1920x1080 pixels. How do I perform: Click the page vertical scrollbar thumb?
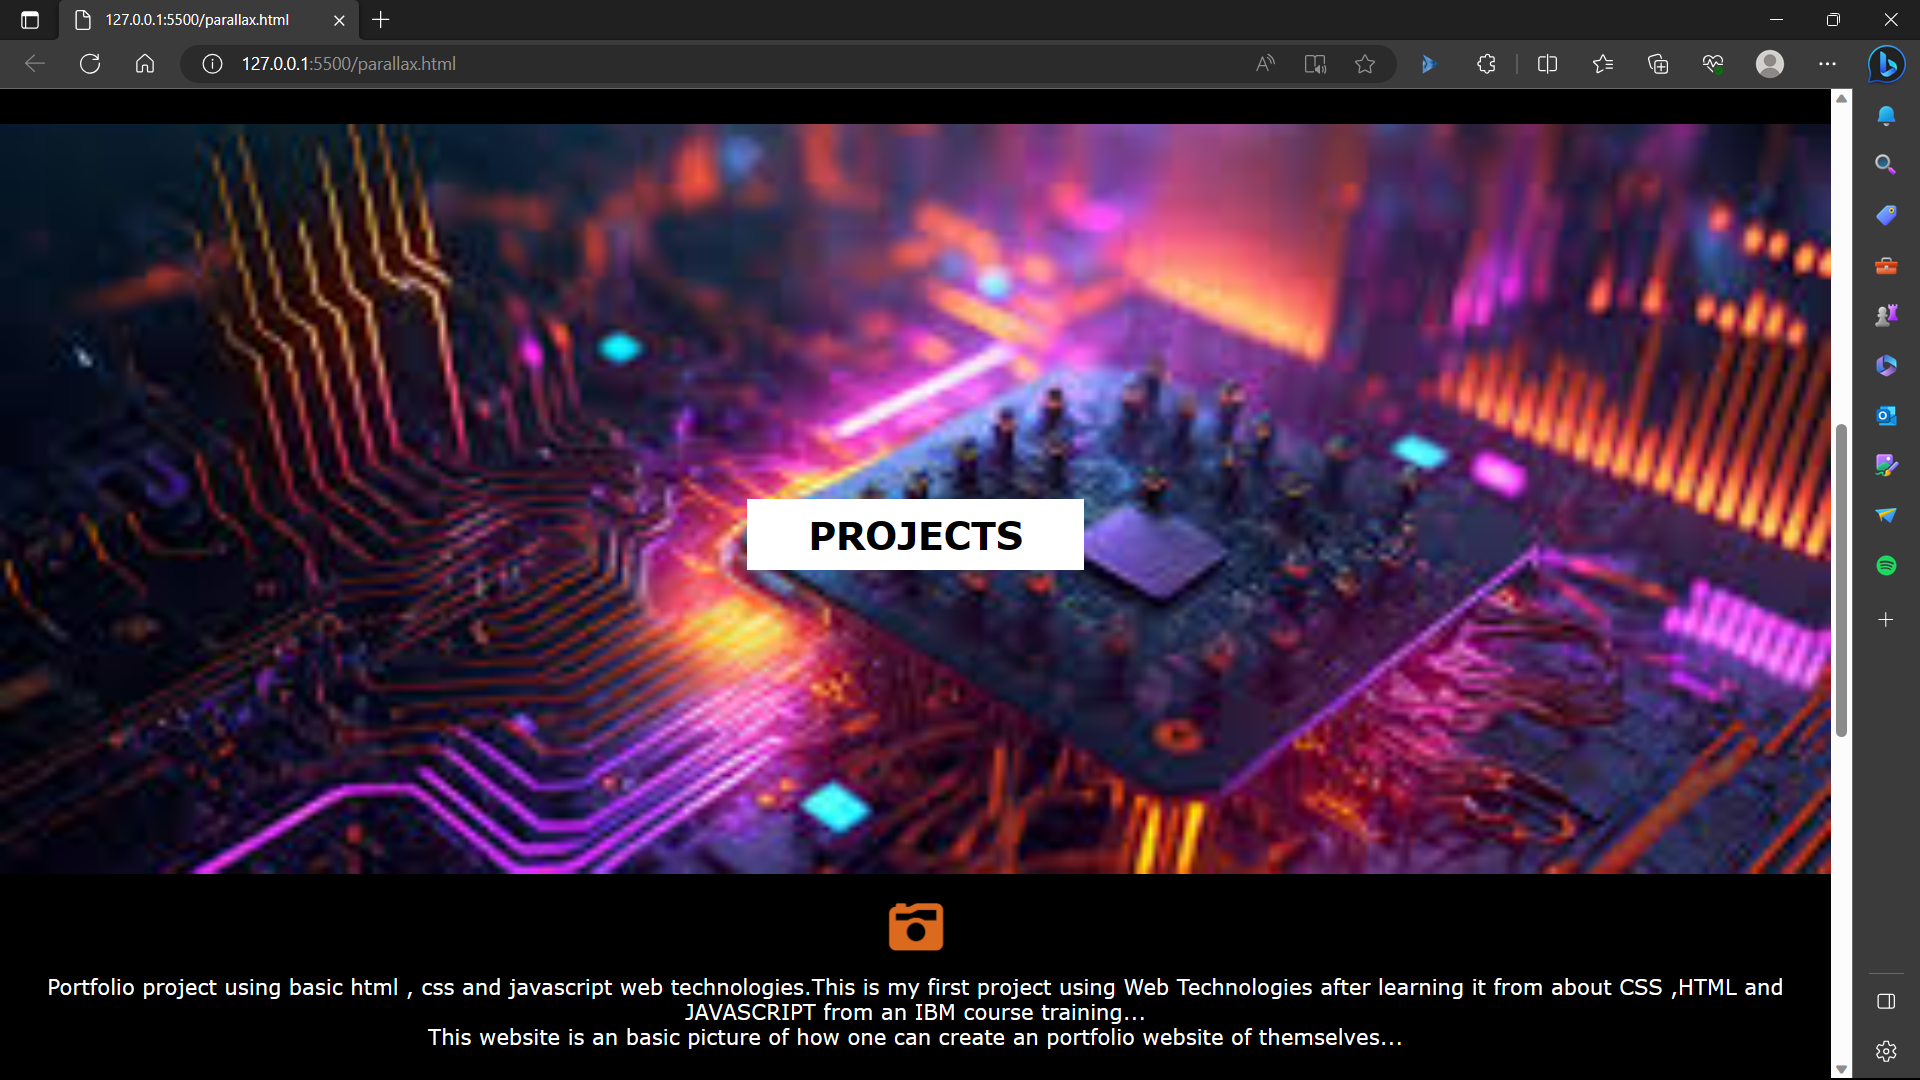(1841, 580)
